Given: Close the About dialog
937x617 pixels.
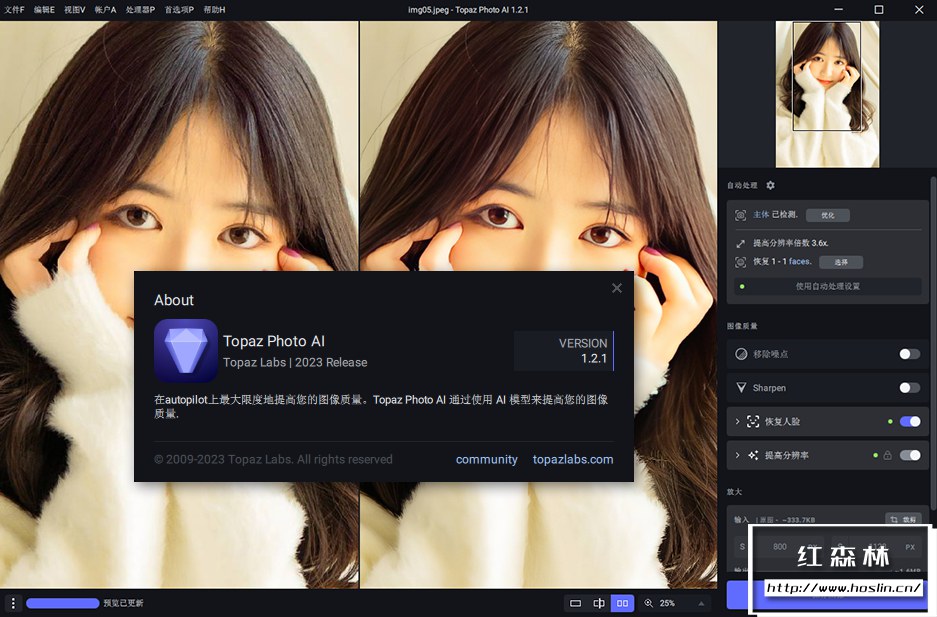Looking at the screenshot, I should point(617,288).
